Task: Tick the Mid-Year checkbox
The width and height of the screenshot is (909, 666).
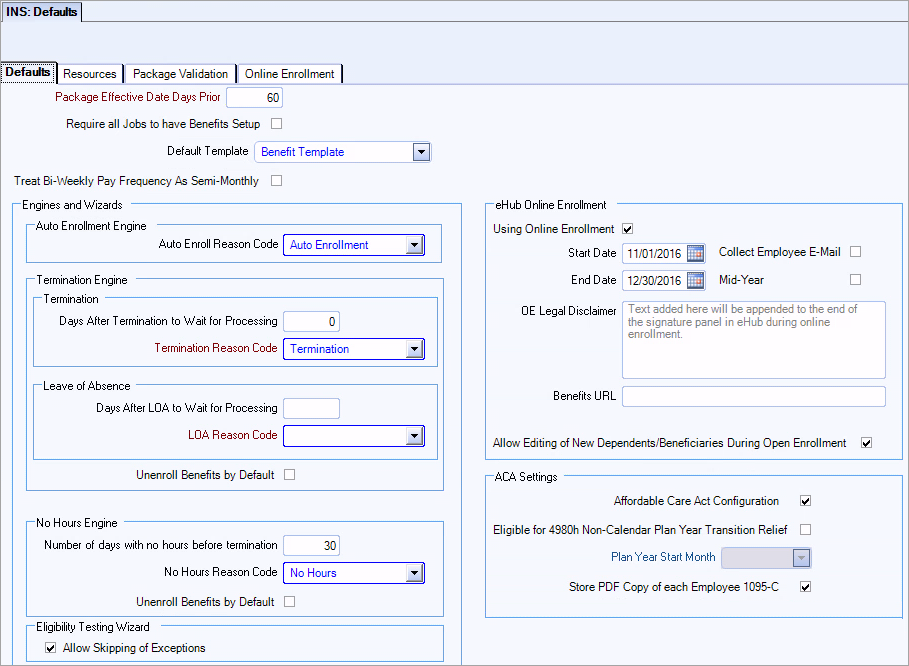Action: click(x=855, y=280)
